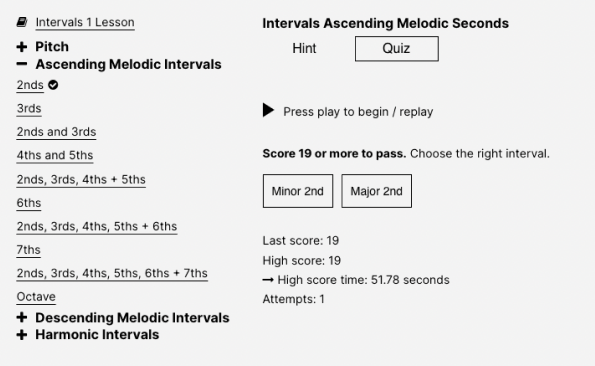Go to the 7ths exercise
This screenshot has width=595, height=366.
28,250
